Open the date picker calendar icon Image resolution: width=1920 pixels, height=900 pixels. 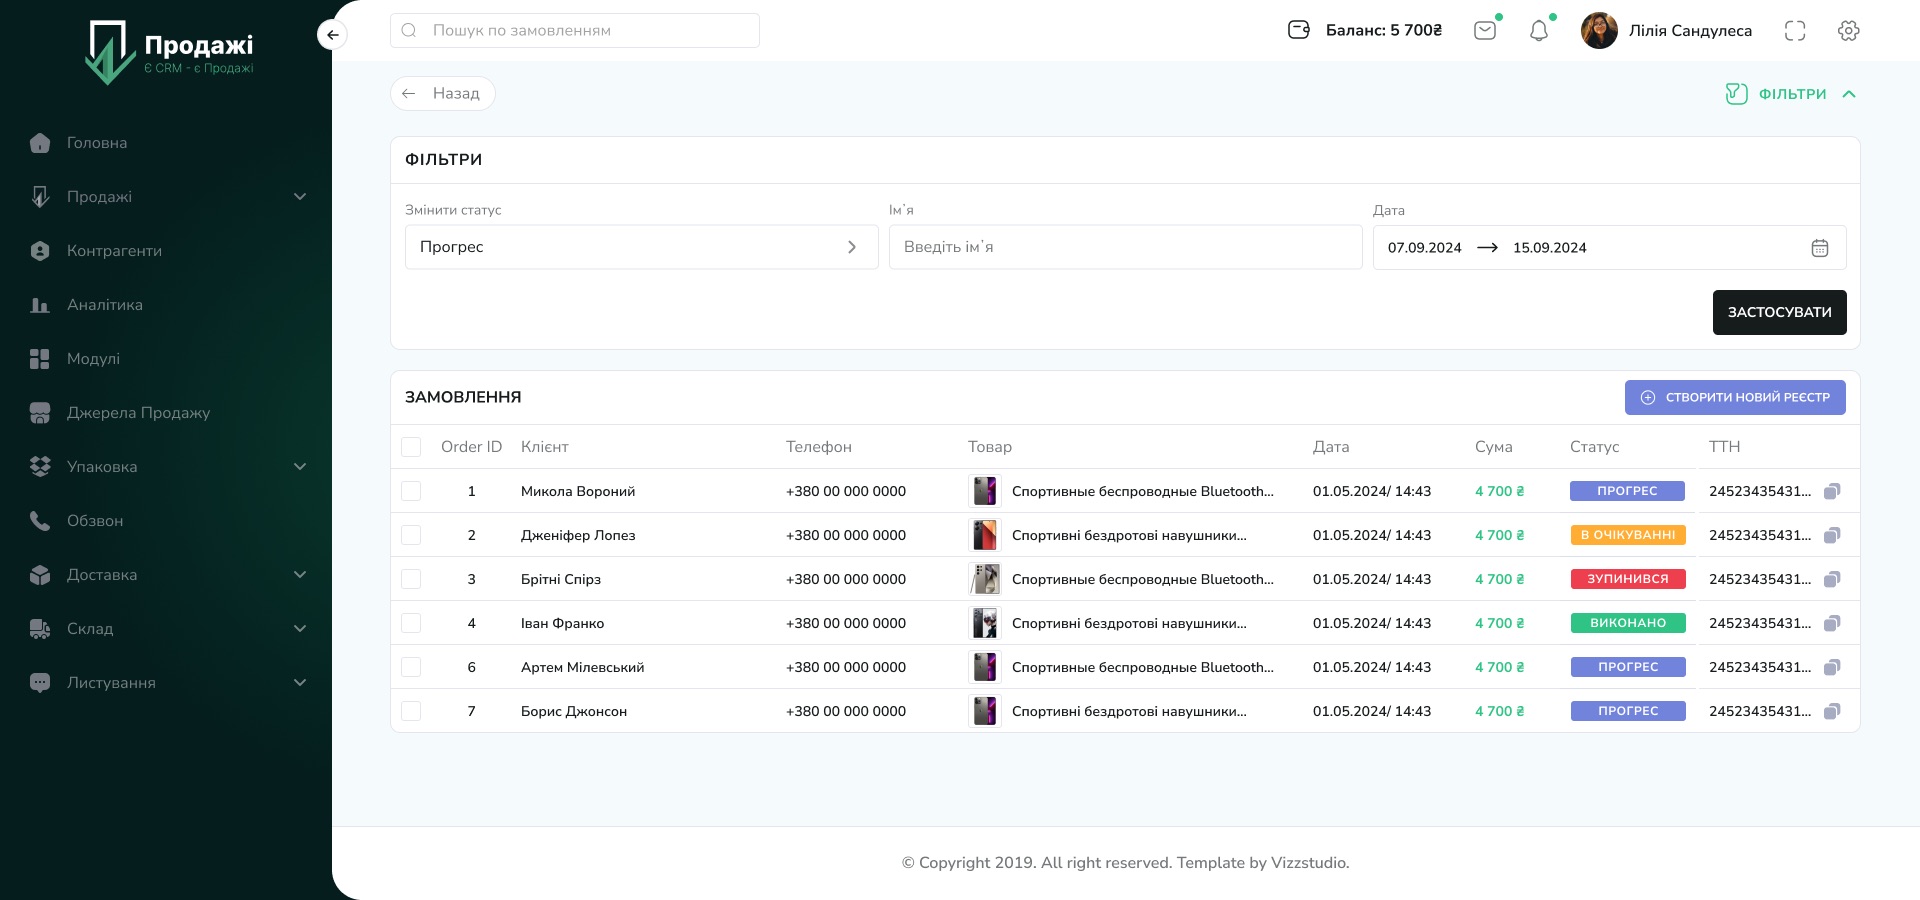(1820, 248)
